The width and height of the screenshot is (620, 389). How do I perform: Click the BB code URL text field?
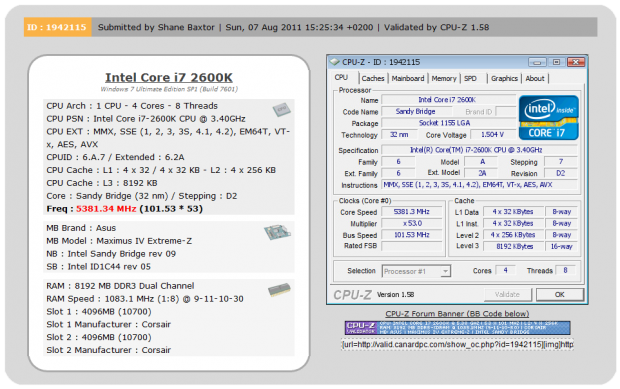point(457,345)
